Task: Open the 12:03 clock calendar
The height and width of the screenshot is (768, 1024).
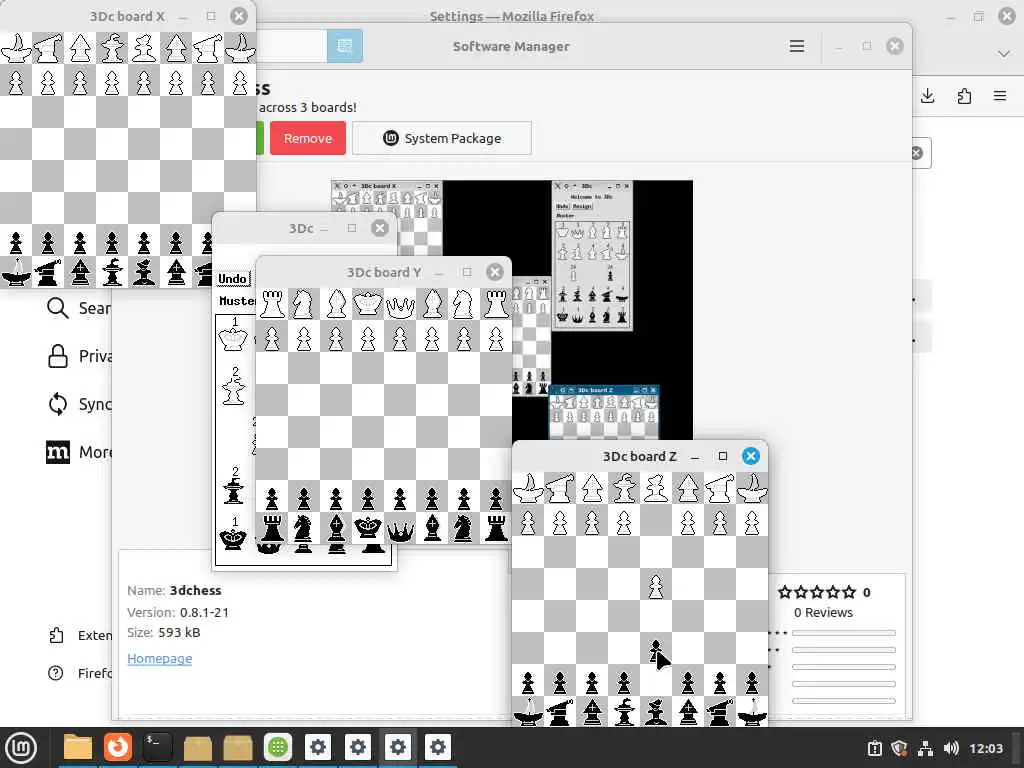Action: (x=985, y=748)
